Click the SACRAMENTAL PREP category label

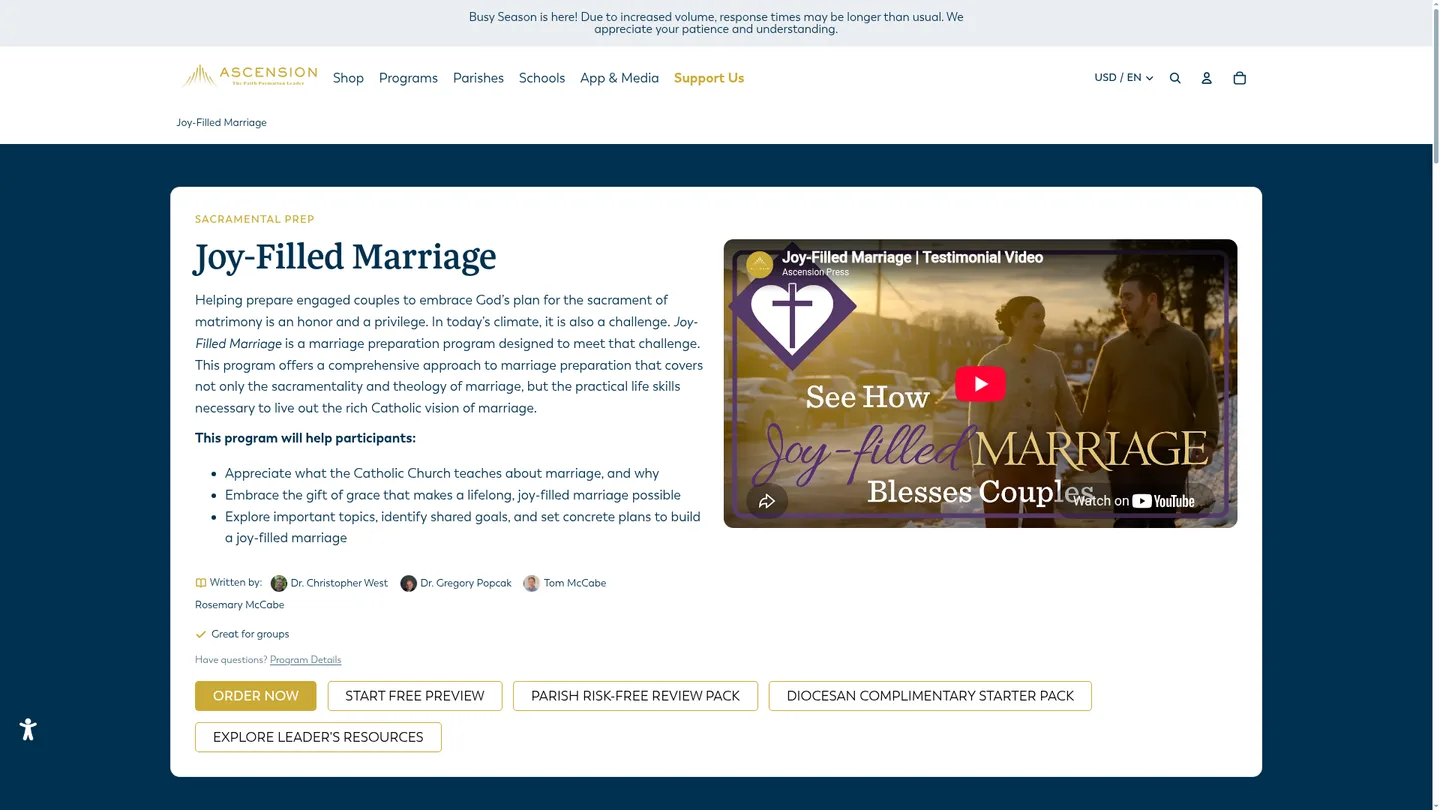[255, 219]
